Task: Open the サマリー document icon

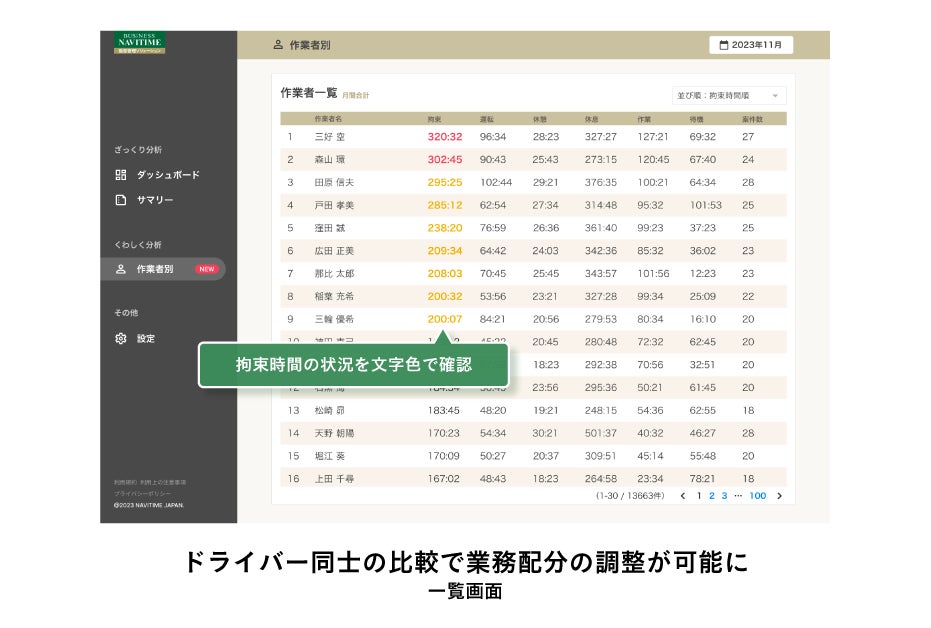Action: (121, 199)
